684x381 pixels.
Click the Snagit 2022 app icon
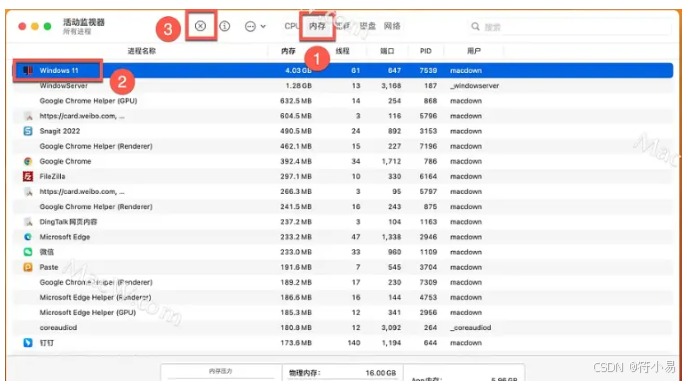click(x=28, y=131)
